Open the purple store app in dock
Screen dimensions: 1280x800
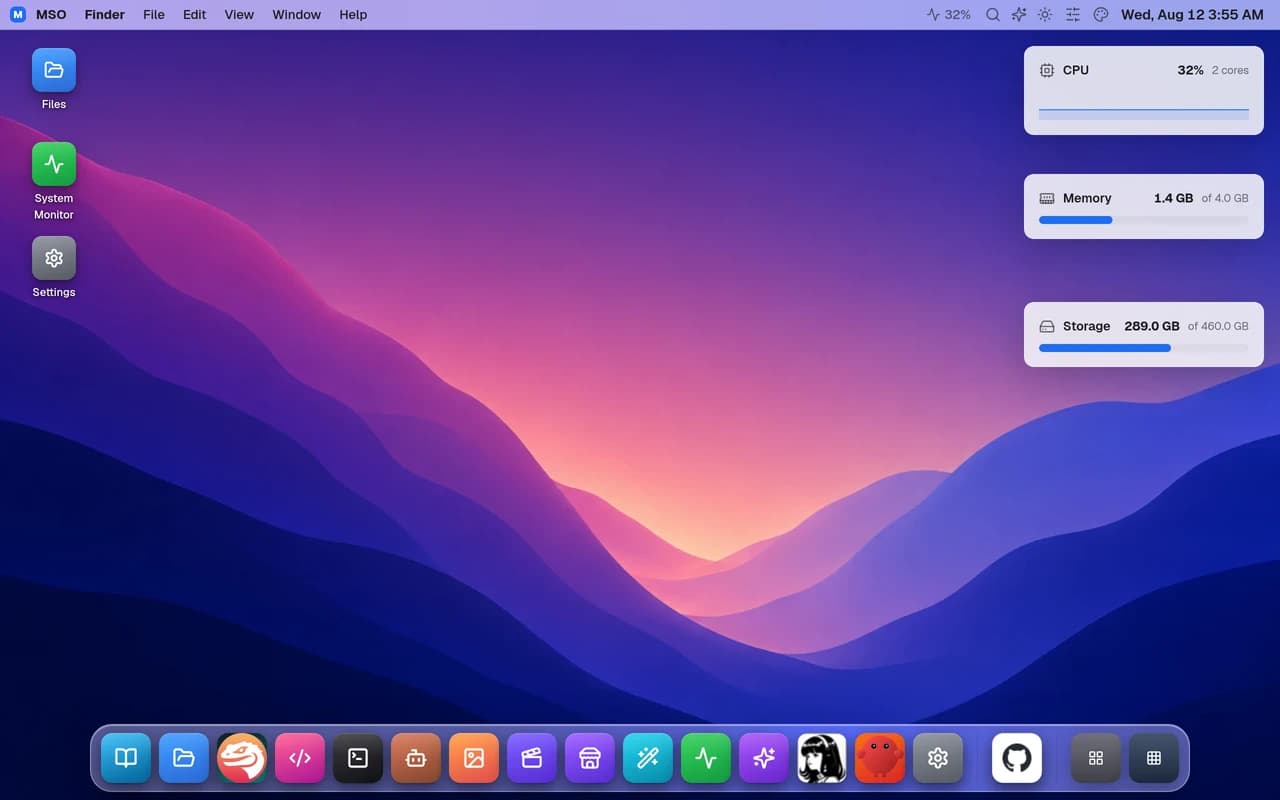[x=590, y=758]
